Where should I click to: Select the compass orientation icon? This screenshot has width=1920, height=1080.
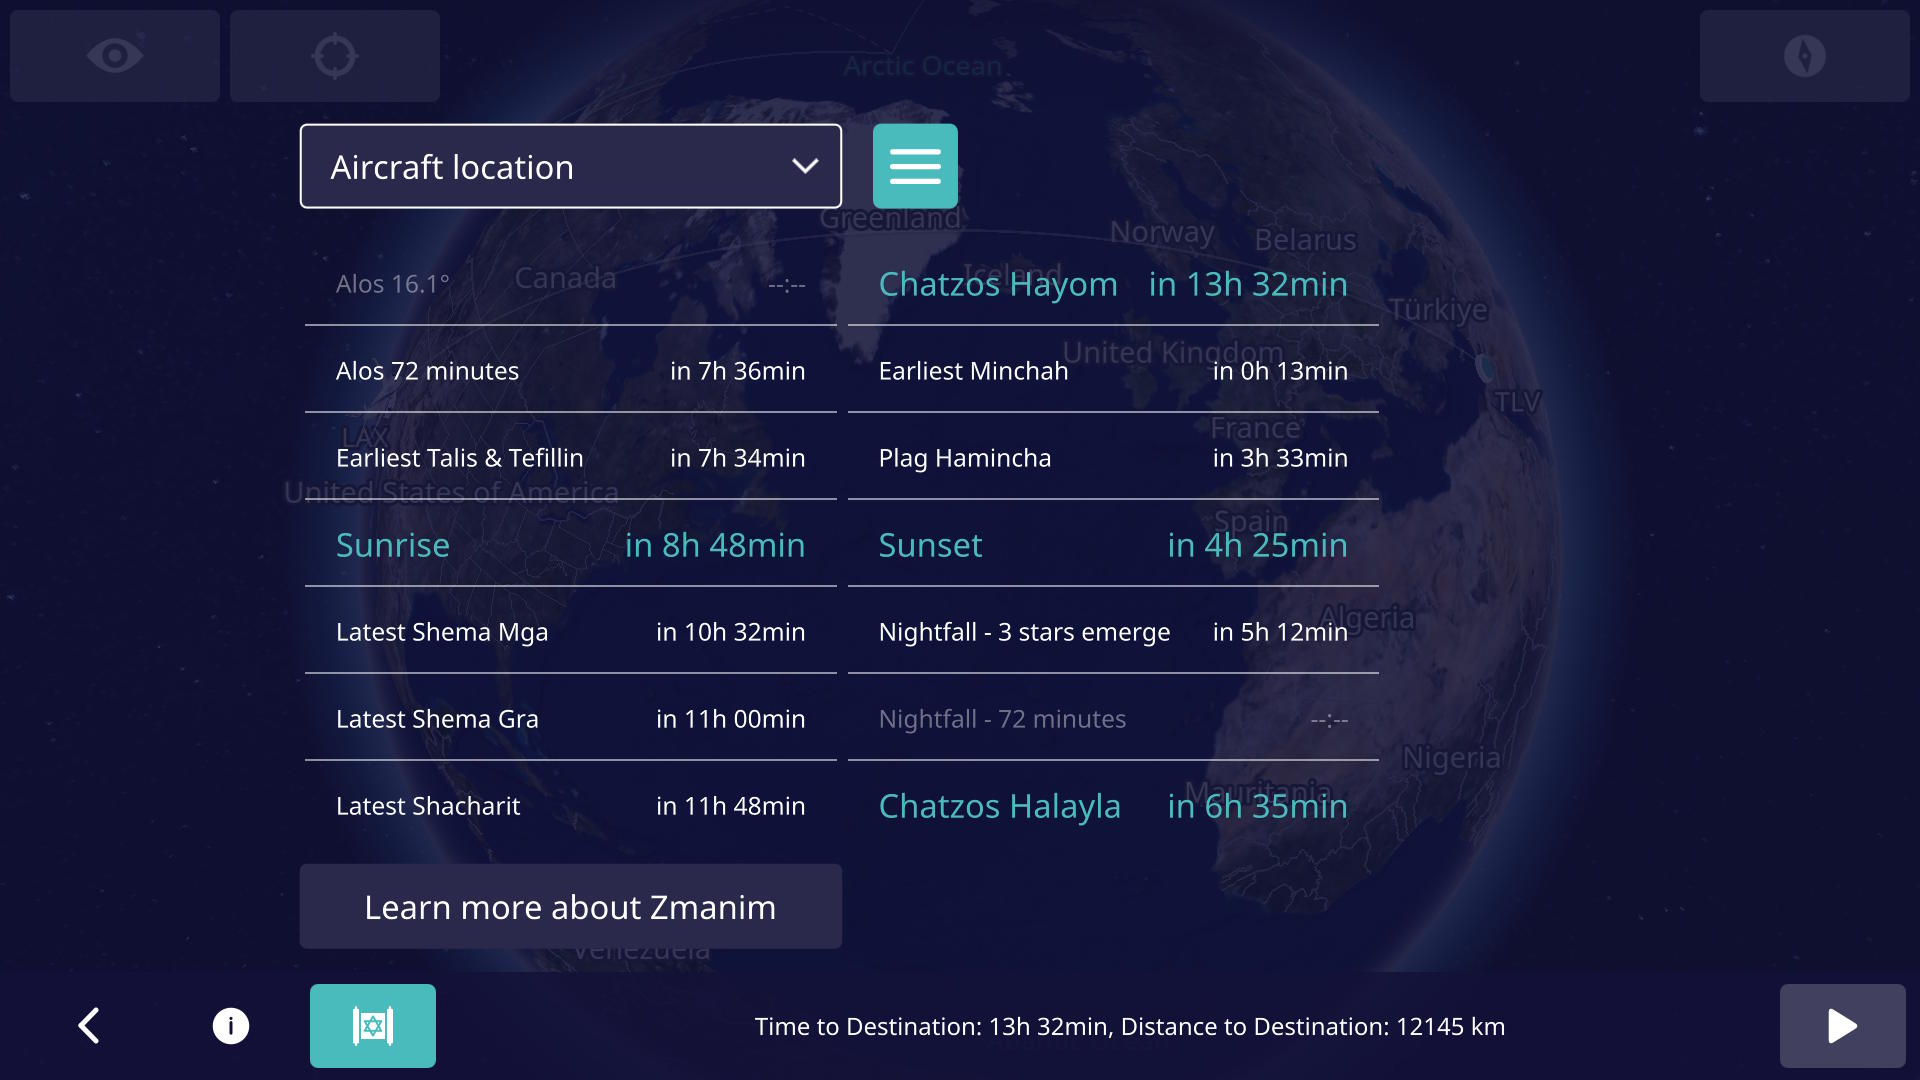[1803, 55]
